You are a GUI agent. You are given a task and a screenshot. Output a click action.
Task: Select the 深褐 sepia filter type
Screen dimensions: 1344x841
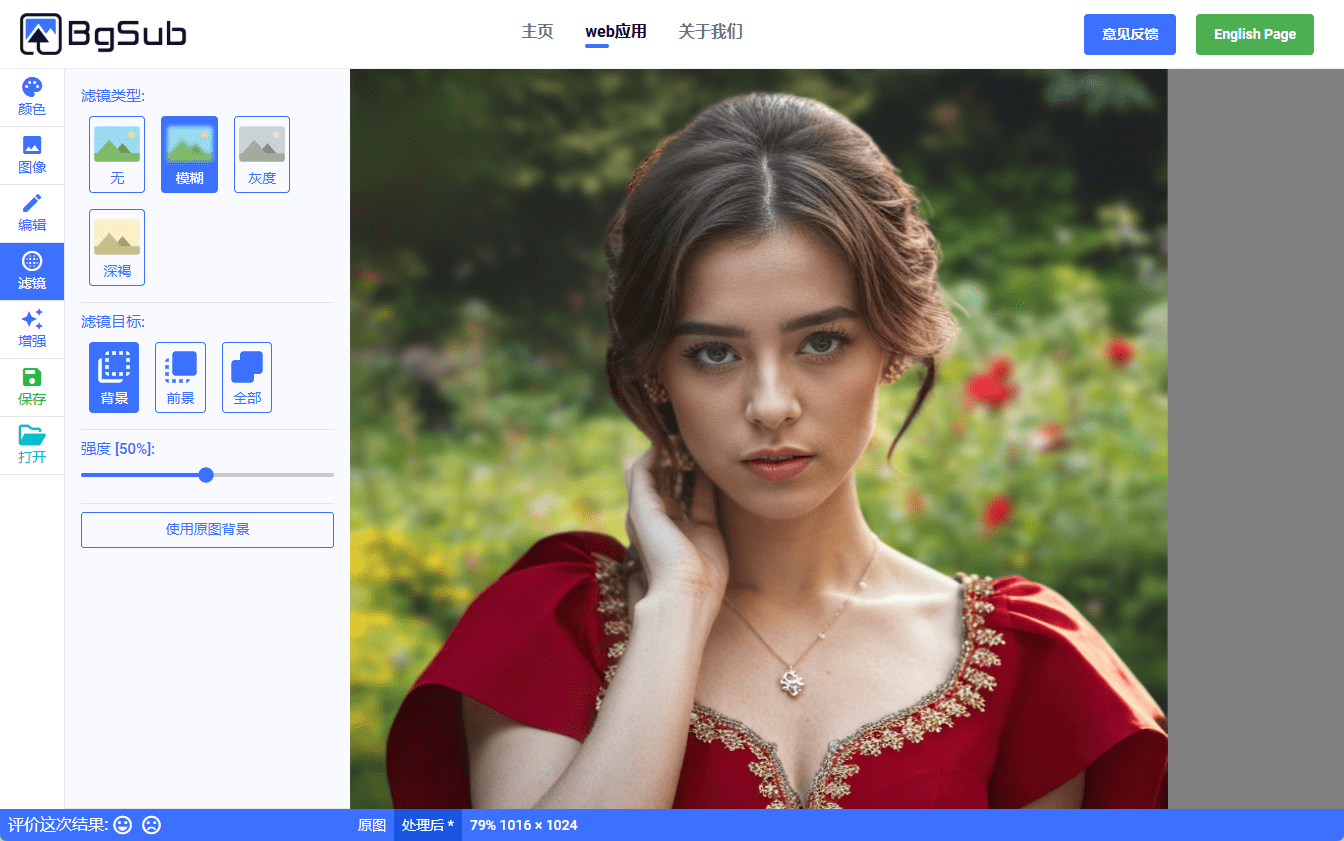pyautogui.click(x=117, y=247)
